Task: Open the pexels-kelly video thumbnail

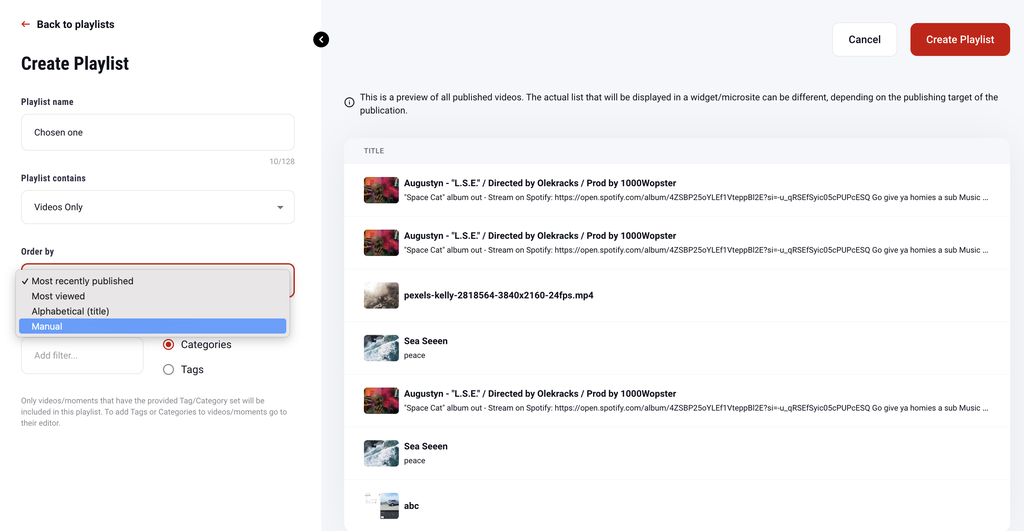Action: (x=381, y=295)
